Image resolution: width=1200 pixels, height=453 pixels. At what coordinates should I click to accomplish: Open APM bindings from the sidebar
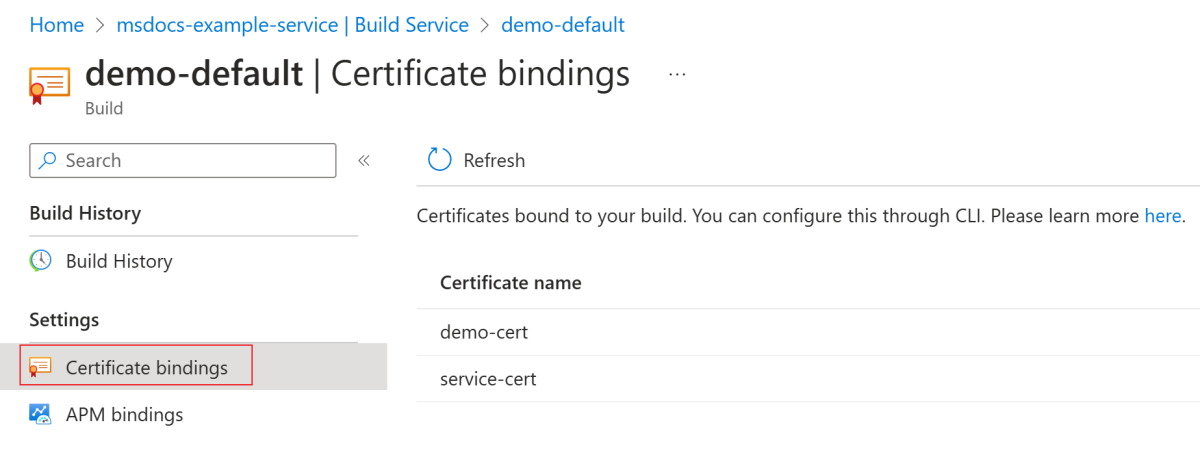pos(124,414)
